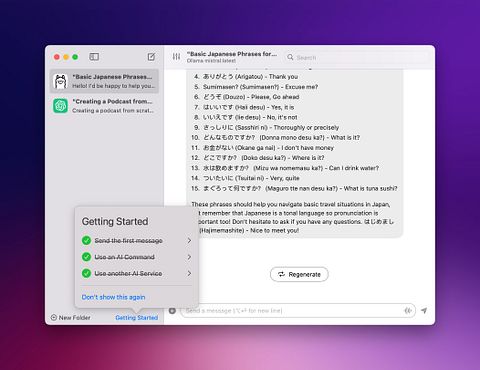Image resolution: width=480 pixels, height=370 pixels.
Task: Toggle the sidebar panel icon
Action: tap(94, 57)
